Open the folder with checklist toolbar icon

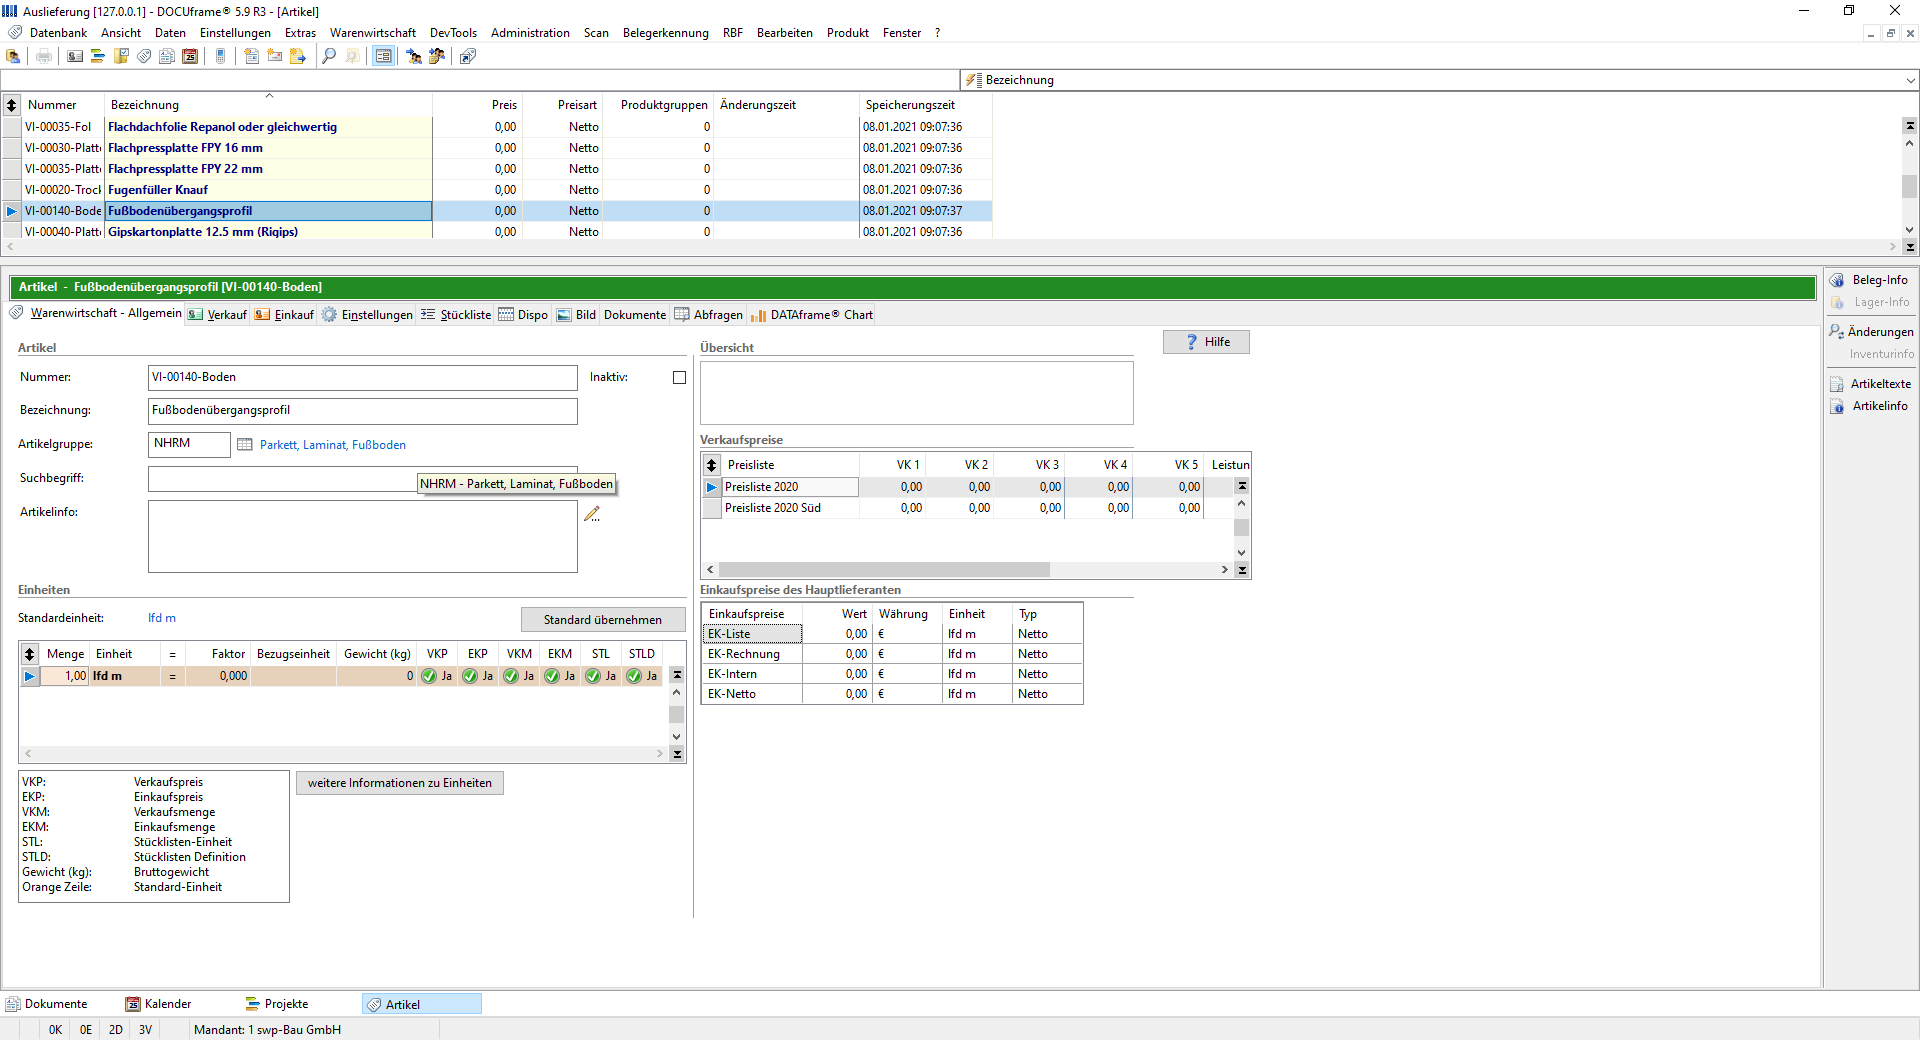(x=121, y=56)
